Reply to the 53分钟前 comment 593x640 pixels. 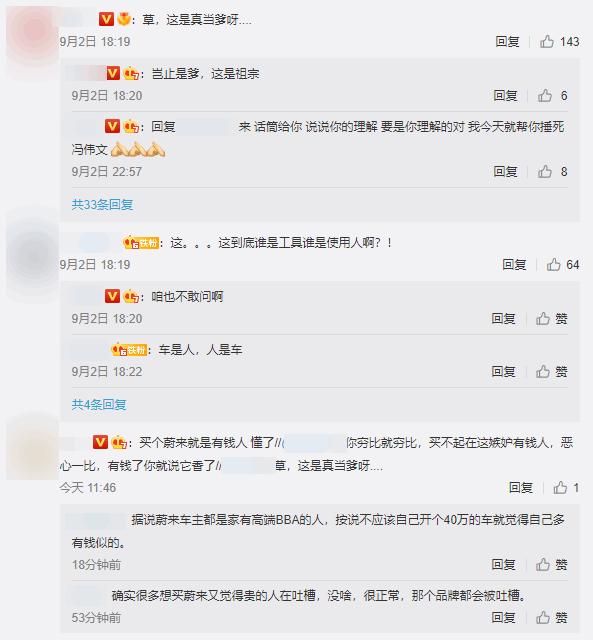click(x=503, y=618)
